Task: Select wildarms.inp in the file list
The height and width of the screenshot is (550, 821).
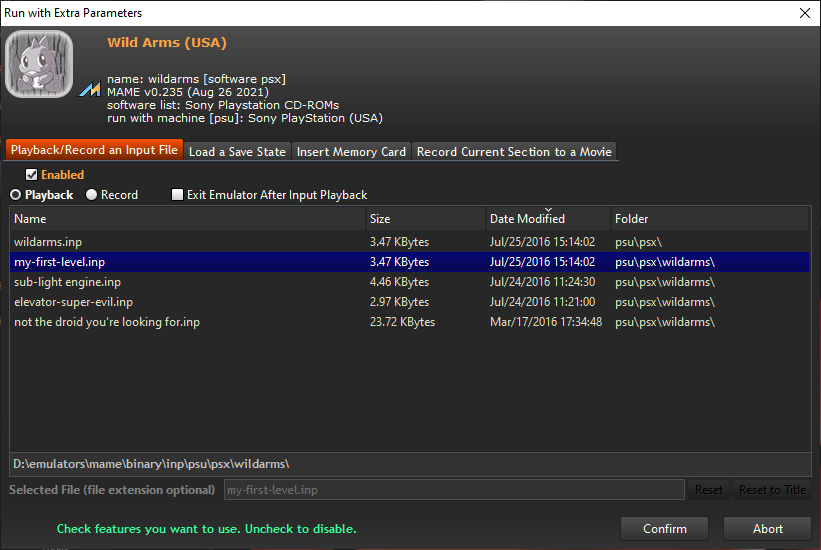Action: click(x=47, y=242)
